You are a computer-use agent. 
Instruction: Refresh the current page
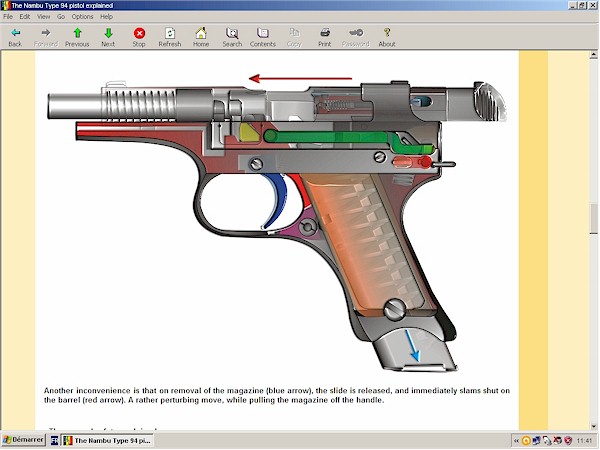tap(170, 37)
